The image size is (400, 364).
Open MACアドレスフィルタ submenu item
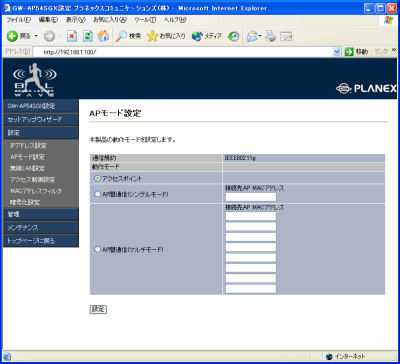pyautogui.click(x=36, y=191)
